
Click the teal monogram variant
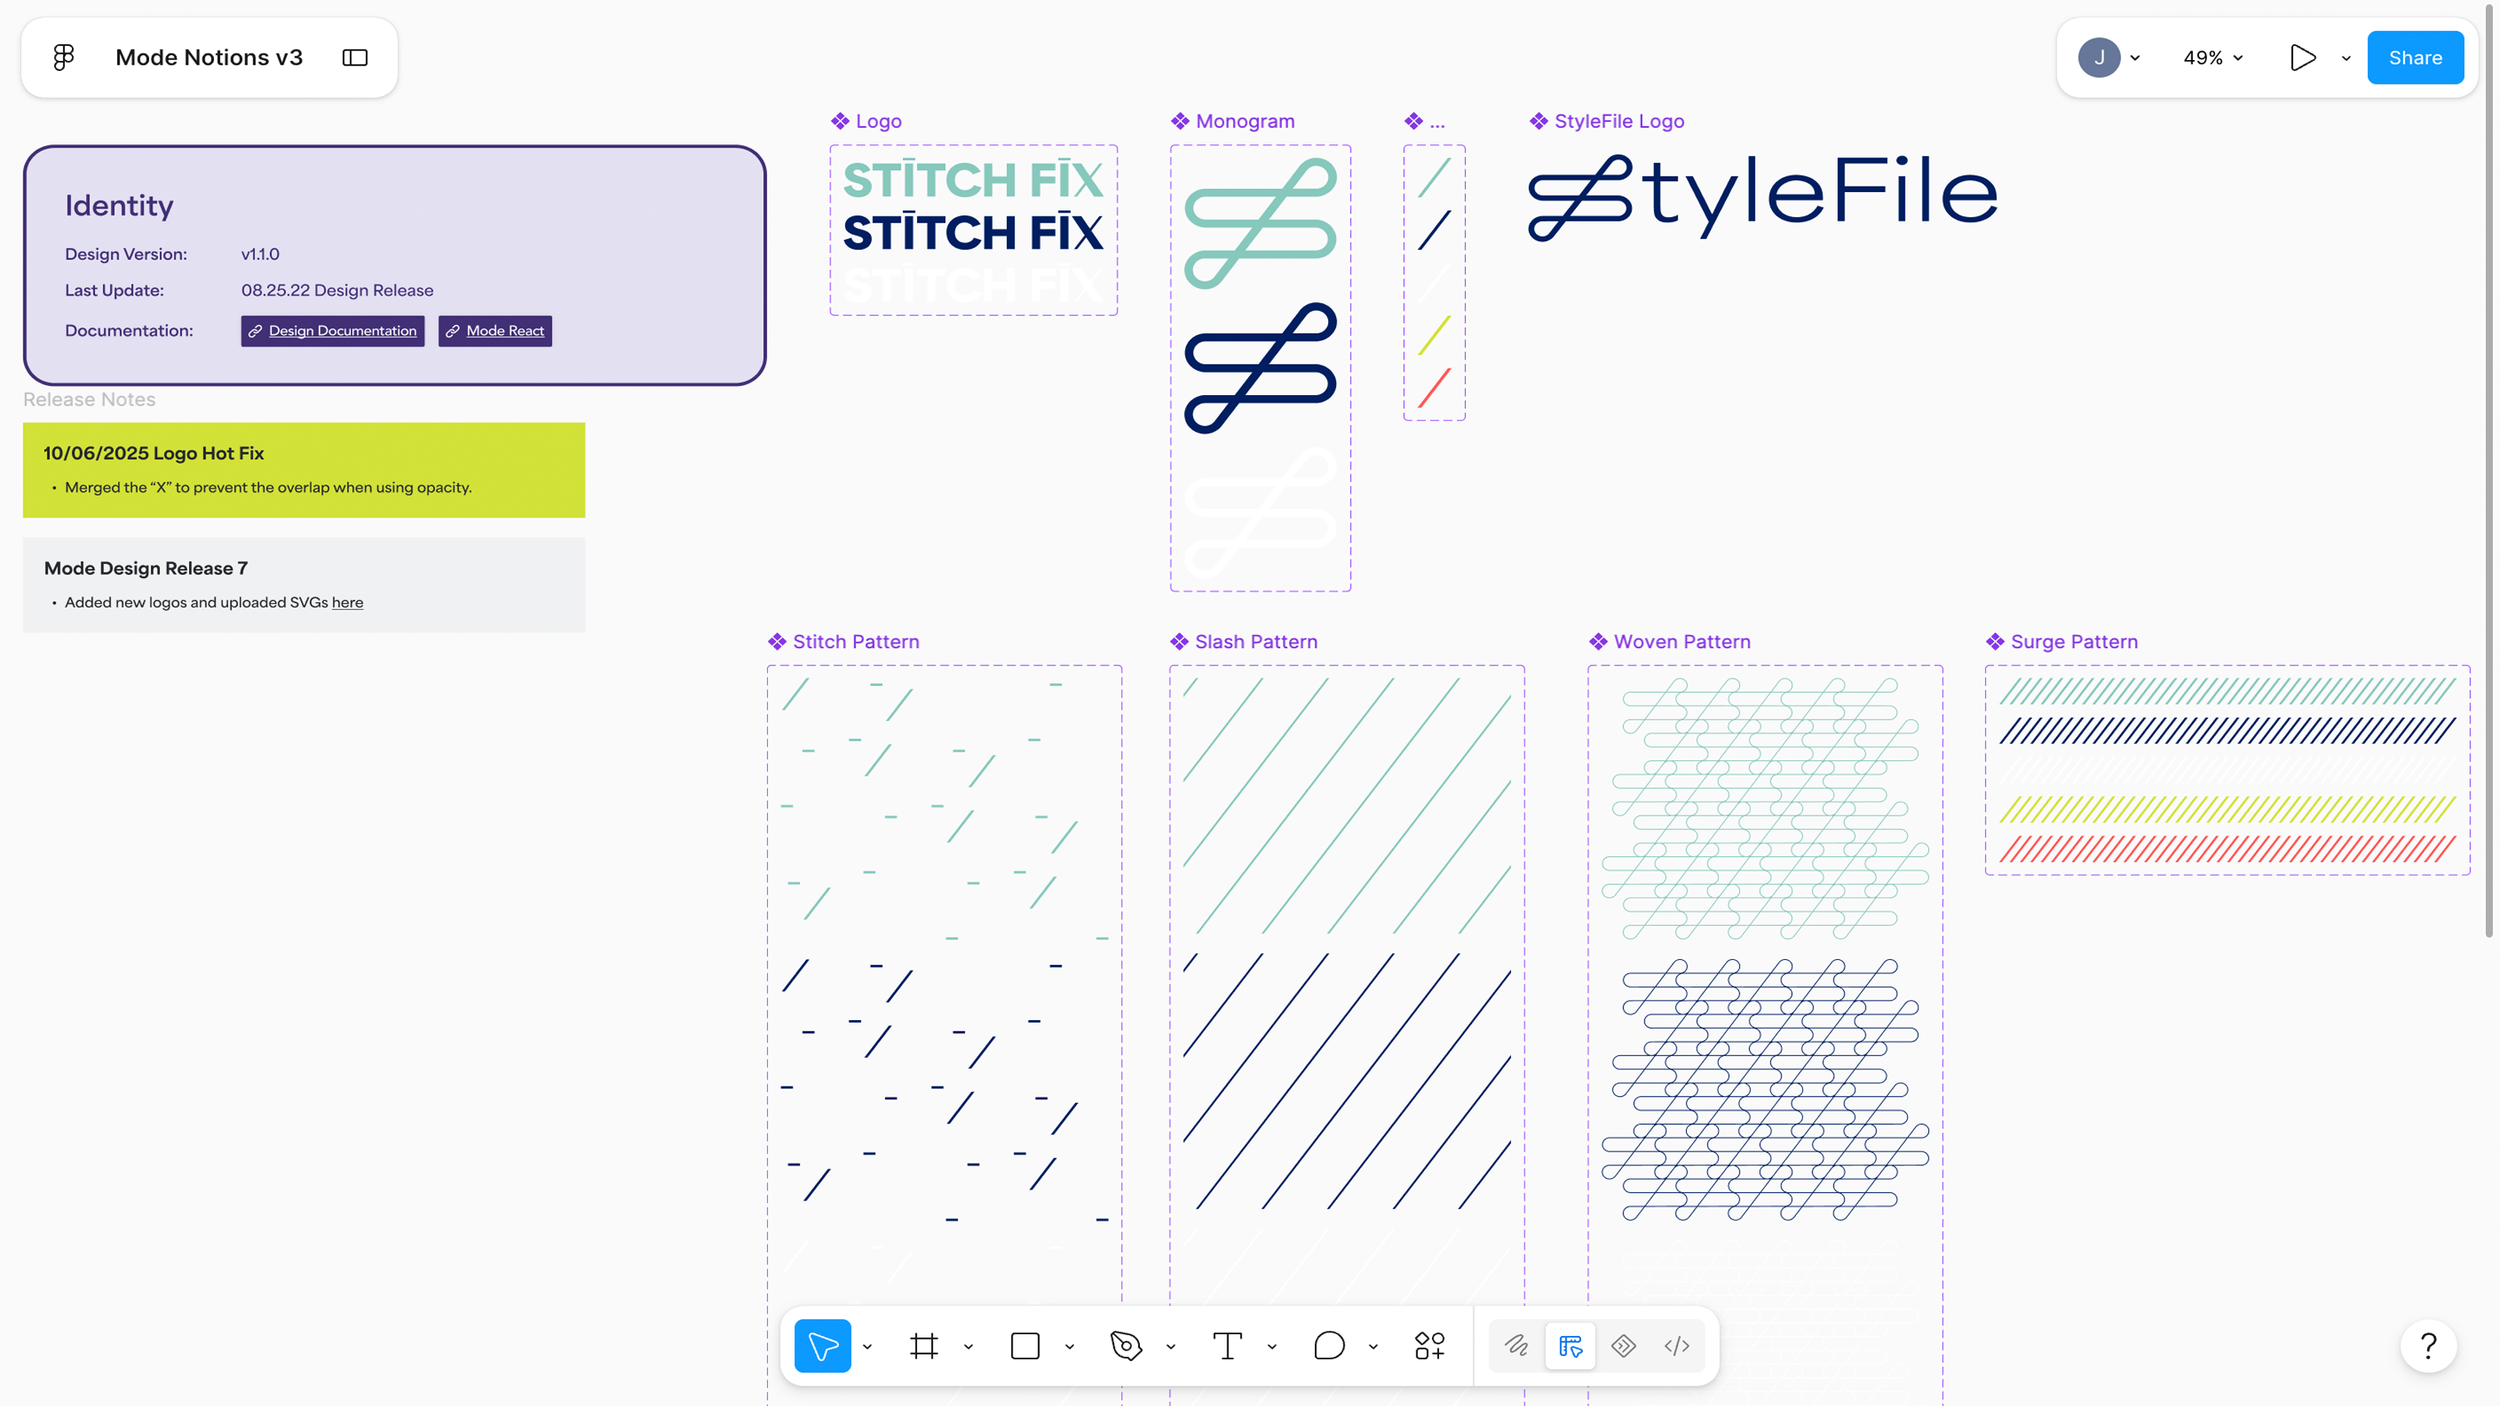[x=1260, y=224]
